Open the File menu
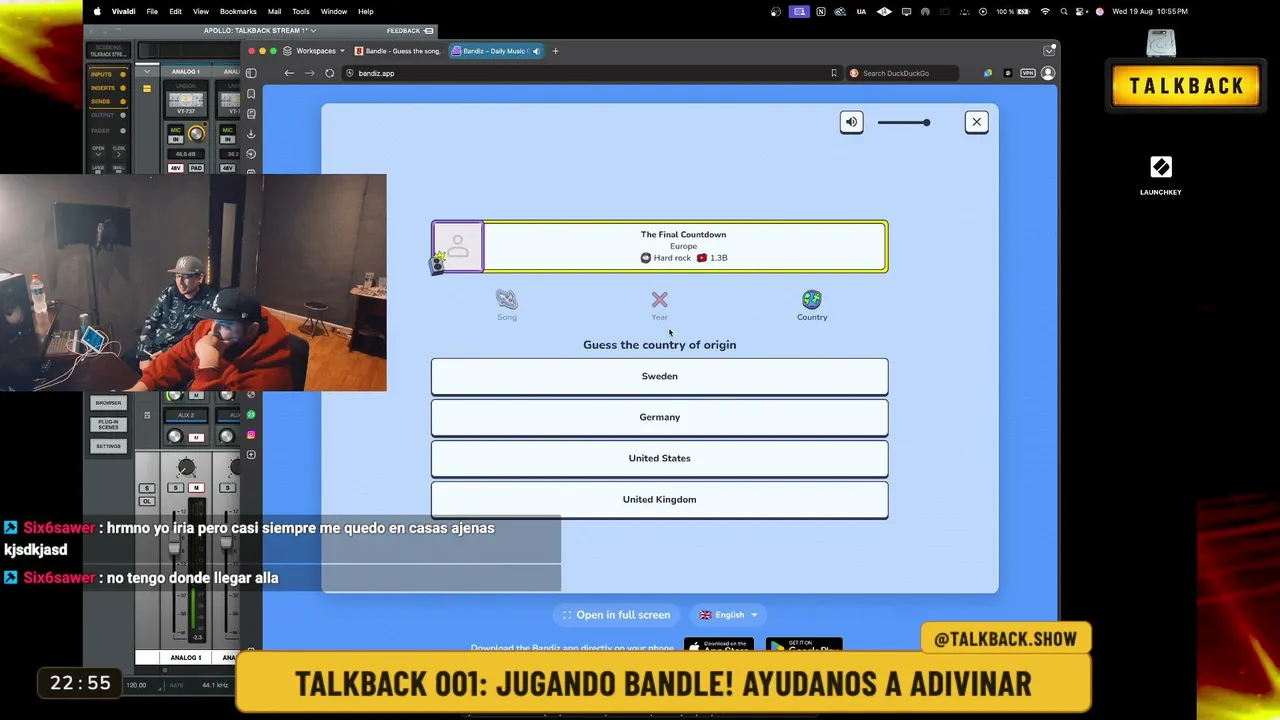 pos(152,11)
